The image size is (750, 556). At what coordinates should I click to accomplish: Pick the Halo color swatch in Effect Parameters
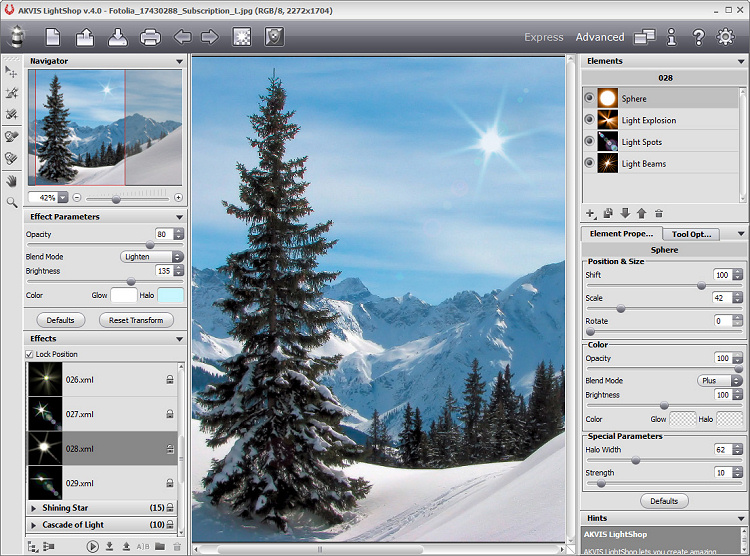[x=170, y=295]
